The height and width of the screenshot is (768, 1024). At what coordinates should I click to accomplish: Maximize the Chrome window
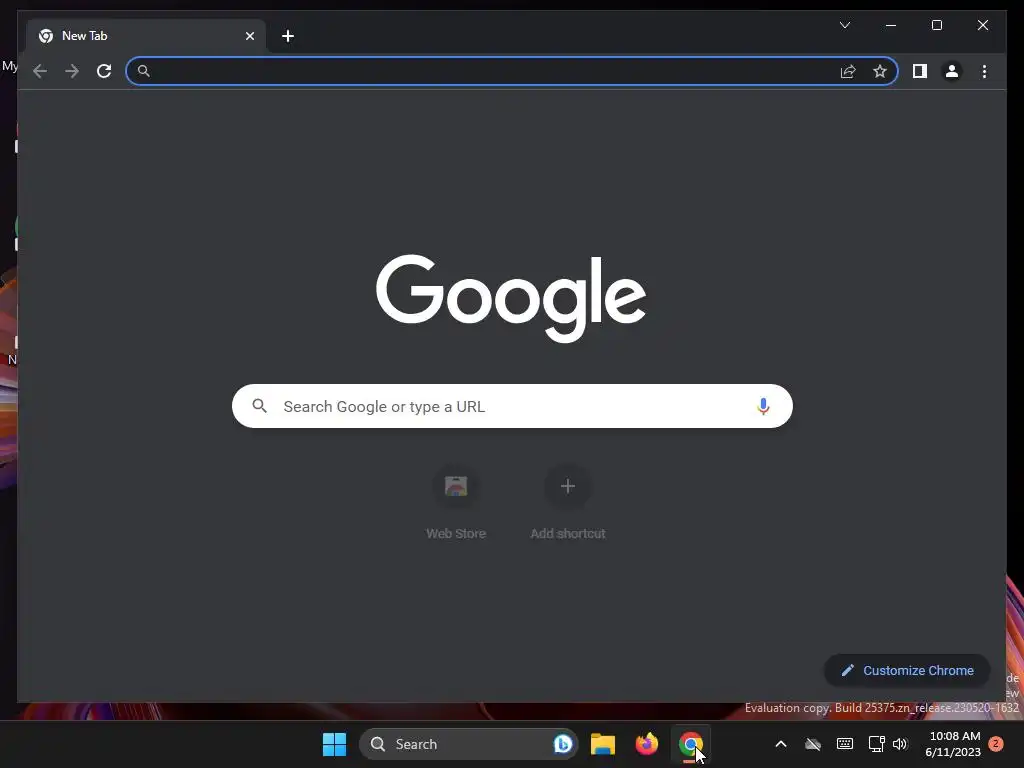coord(936,25)
